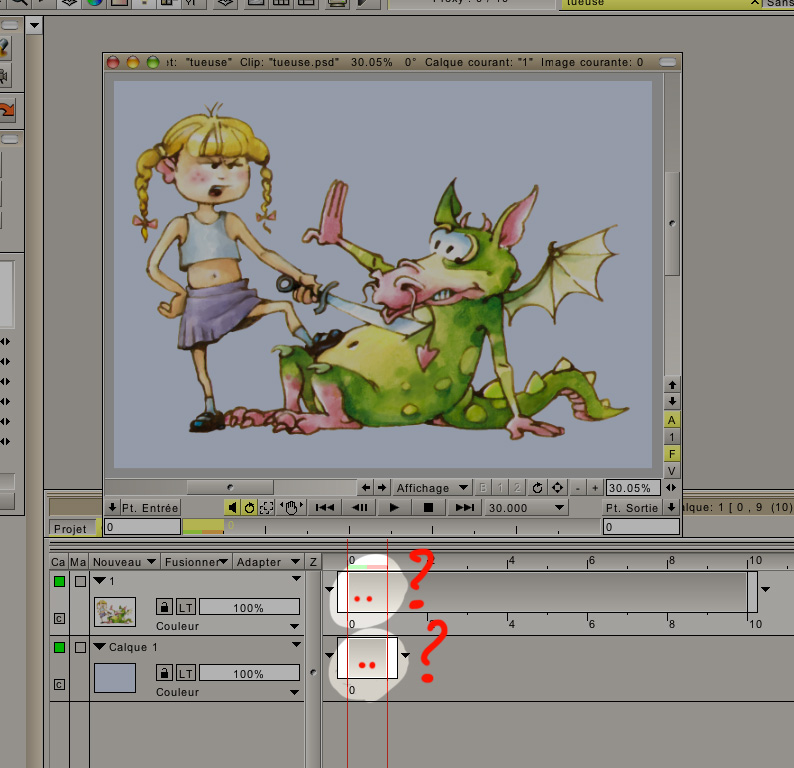Click the 30.05% zoom value field

point(633,488)
